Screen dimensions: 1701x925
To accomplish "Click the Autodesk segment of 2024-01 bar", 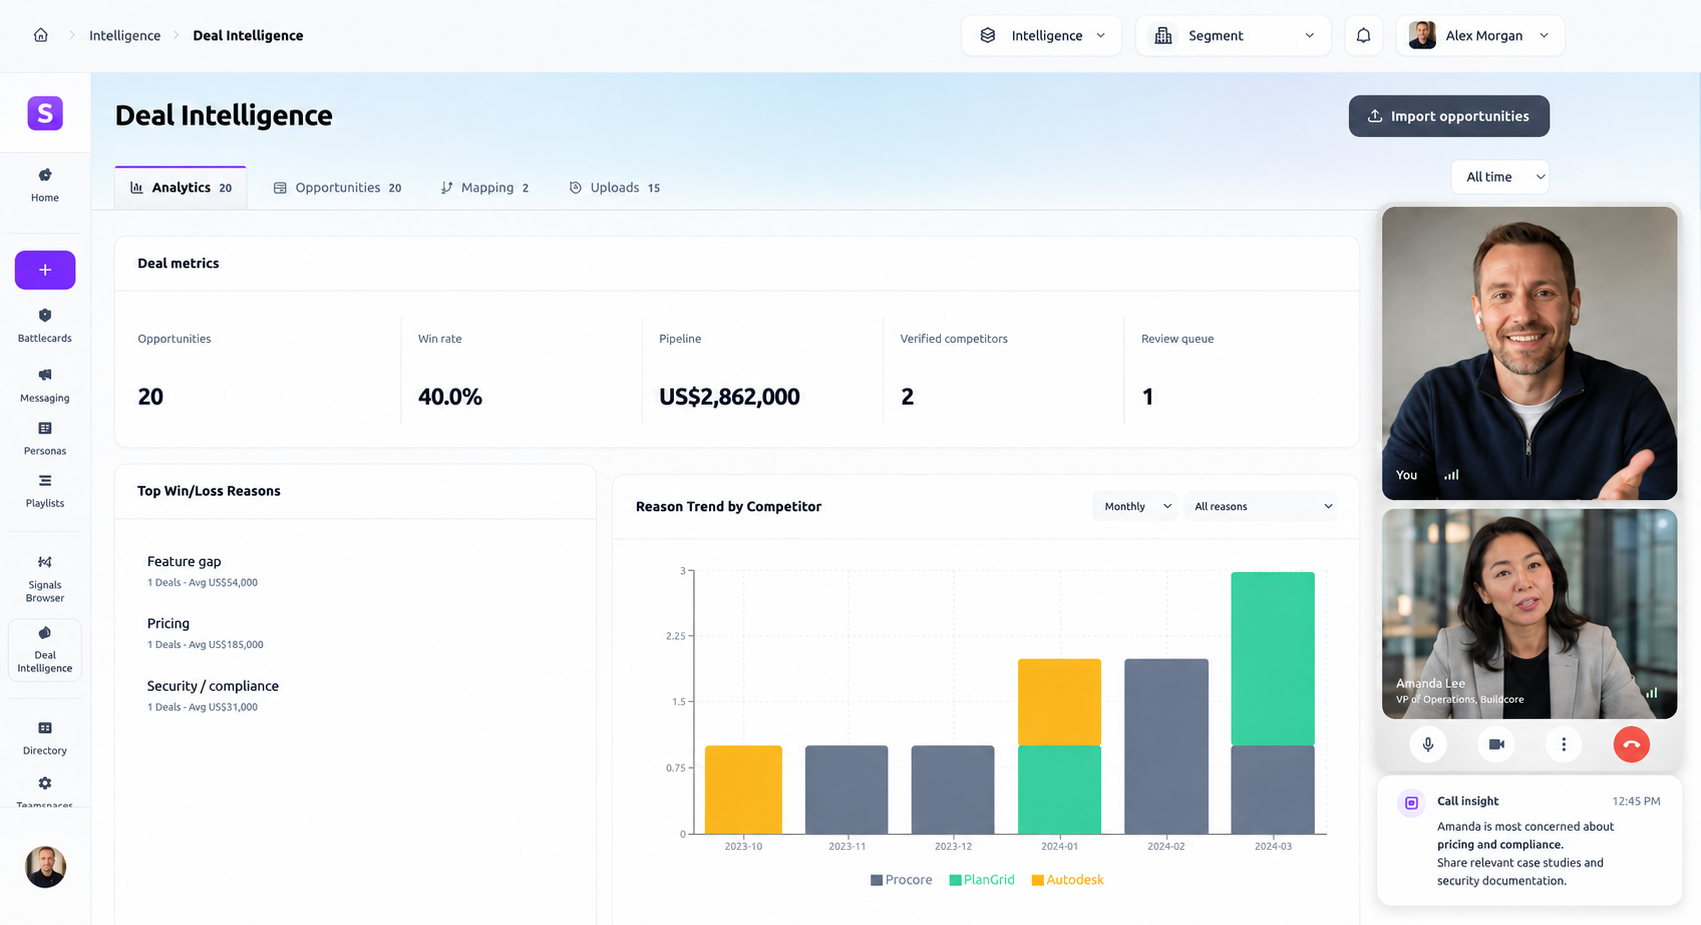I will pyautogui.click(x=1059, y=702).
